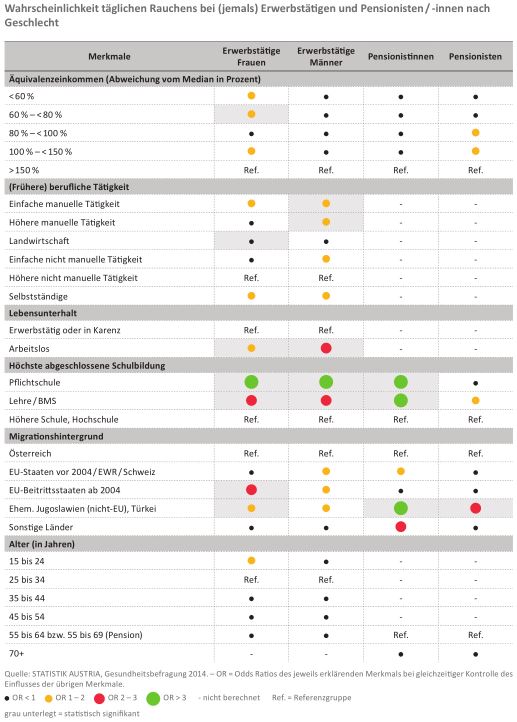Select the Pensionistinnen column header

(x=401, y=57)
